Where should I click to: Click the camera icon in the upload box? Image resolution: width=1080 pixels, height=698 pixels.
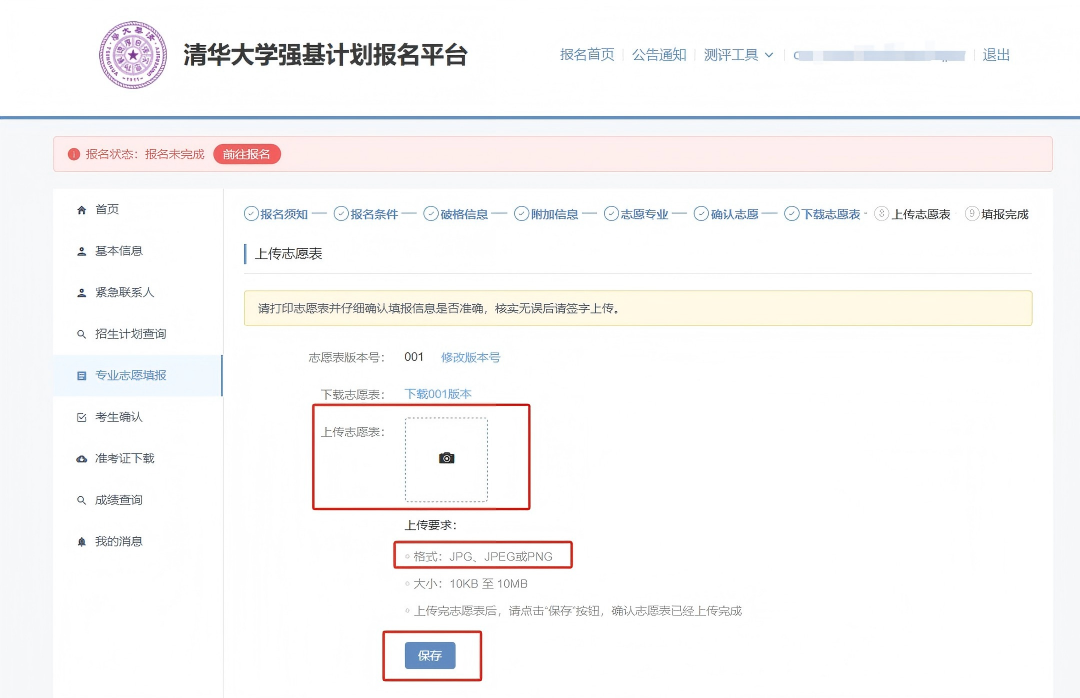click(446, 457)
